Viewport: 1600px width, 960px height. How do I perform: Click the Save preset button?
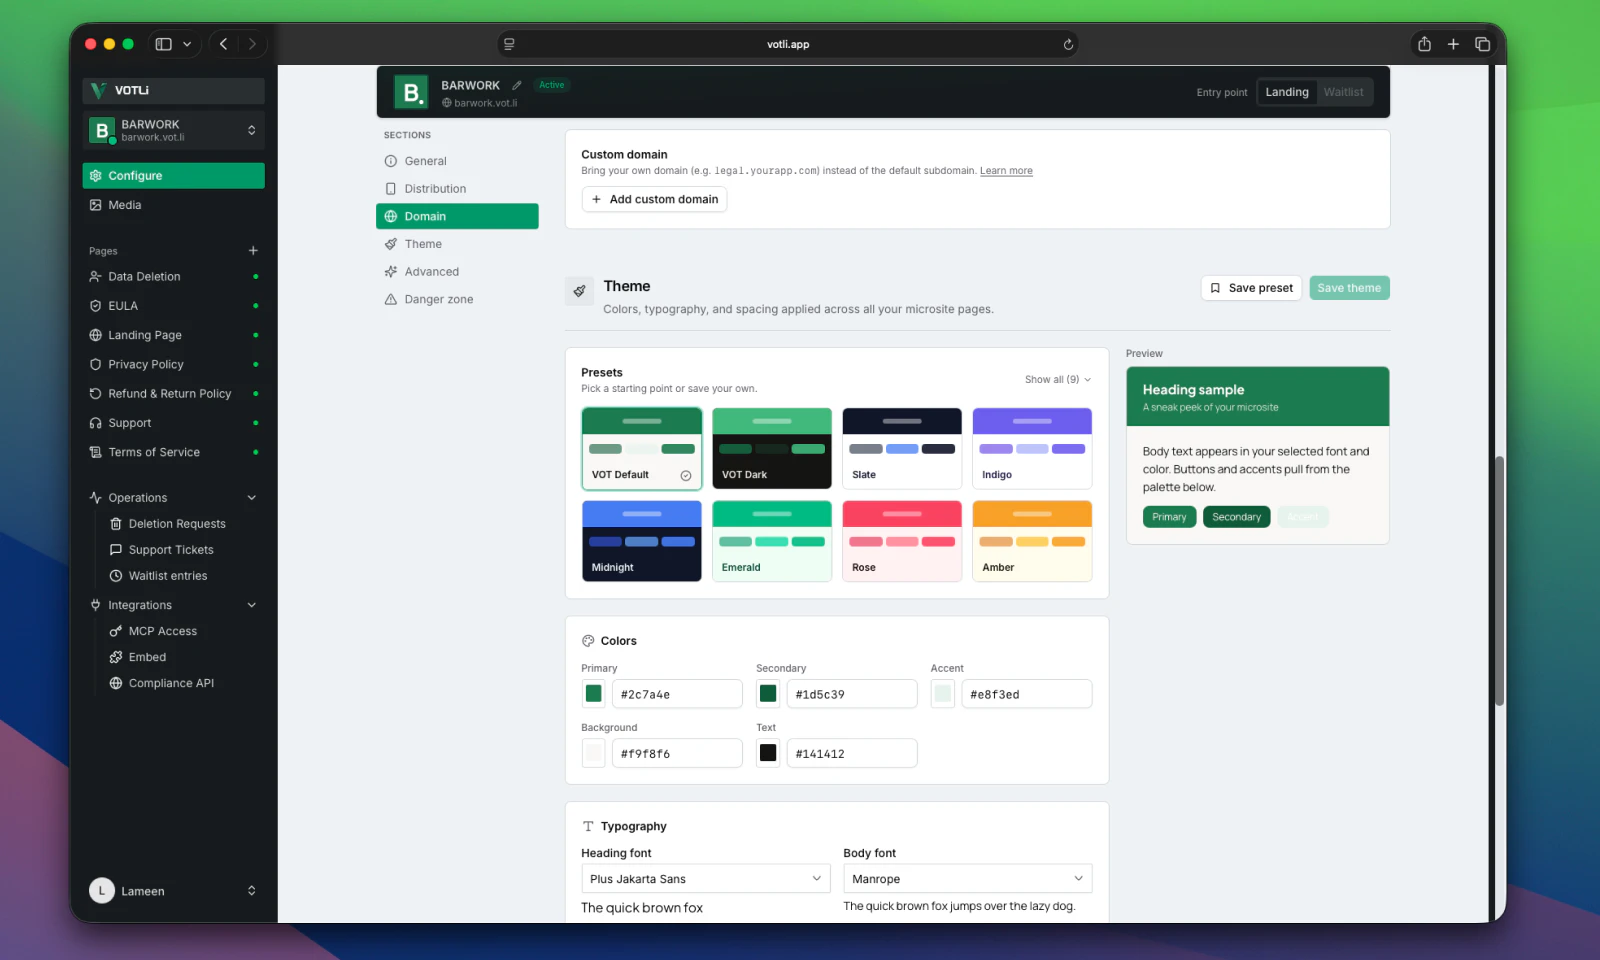click(x=1251, y=288)
